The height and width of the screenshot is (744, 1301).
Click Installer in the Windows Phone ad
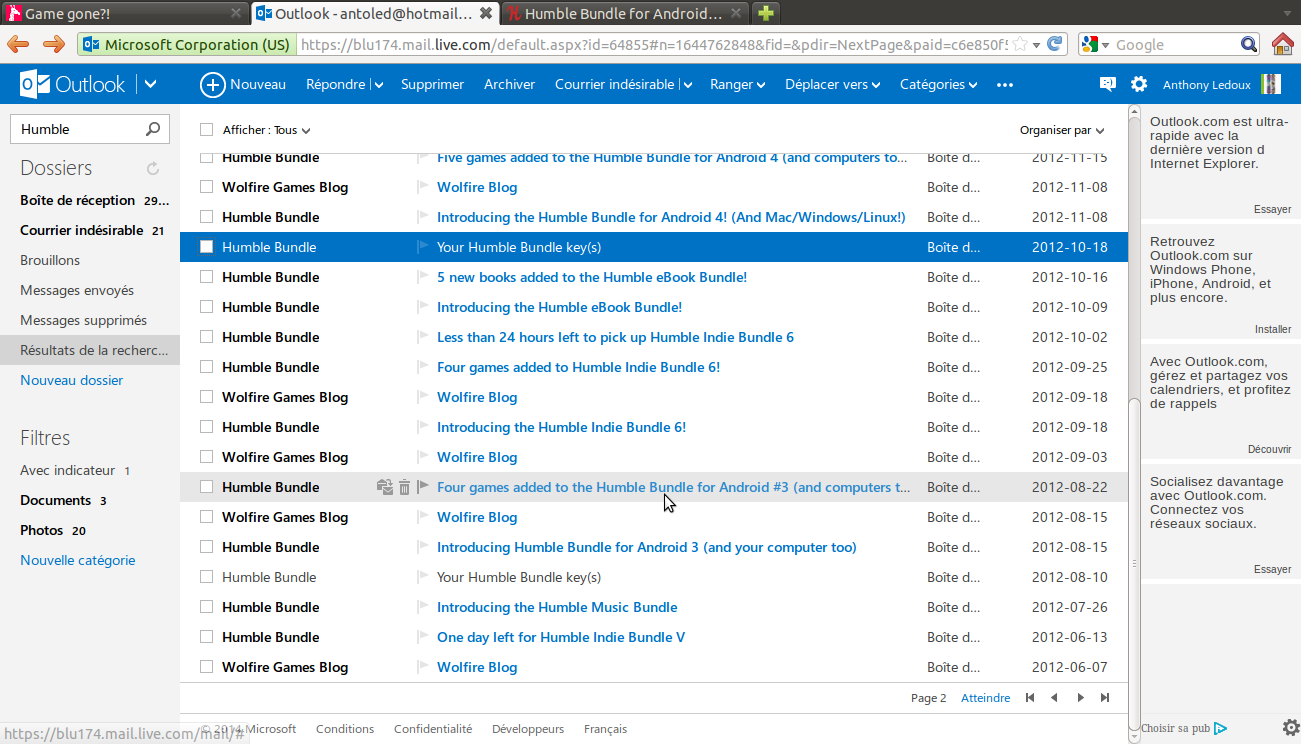[1273, 329]
